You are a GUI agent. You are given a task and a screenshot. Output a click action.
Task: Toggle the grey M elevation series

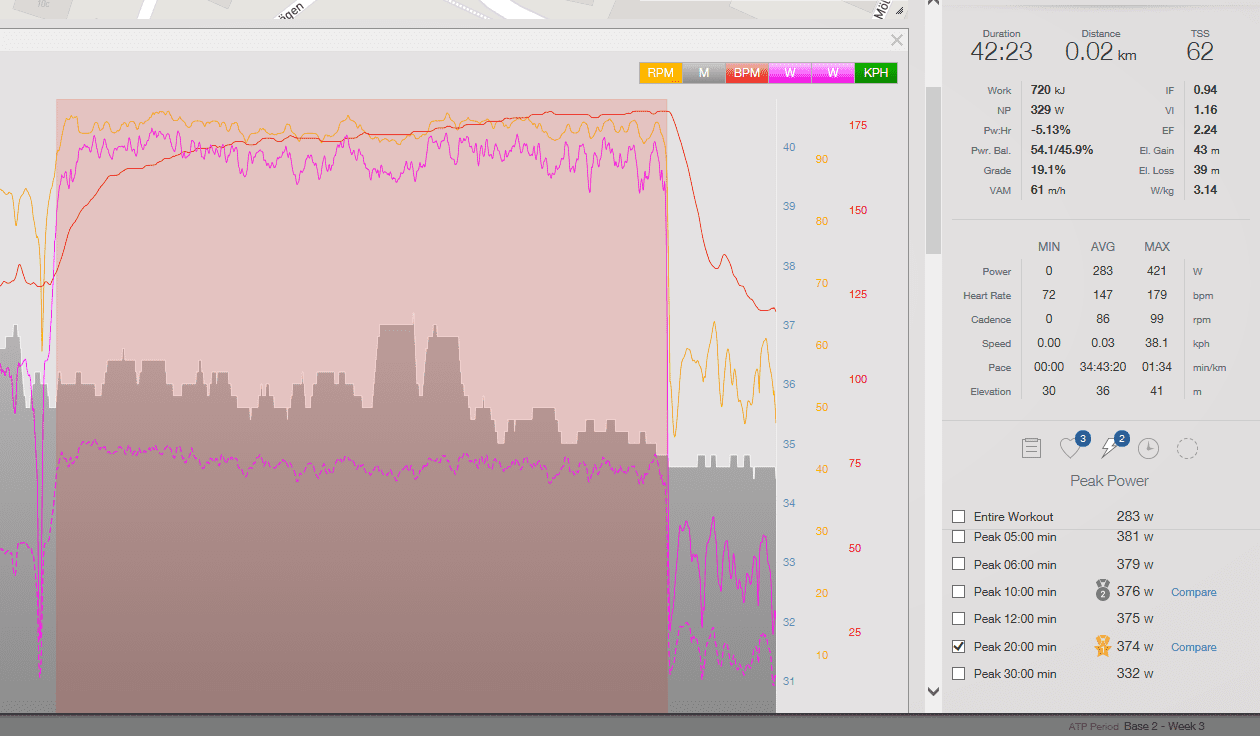click(704, 73)
